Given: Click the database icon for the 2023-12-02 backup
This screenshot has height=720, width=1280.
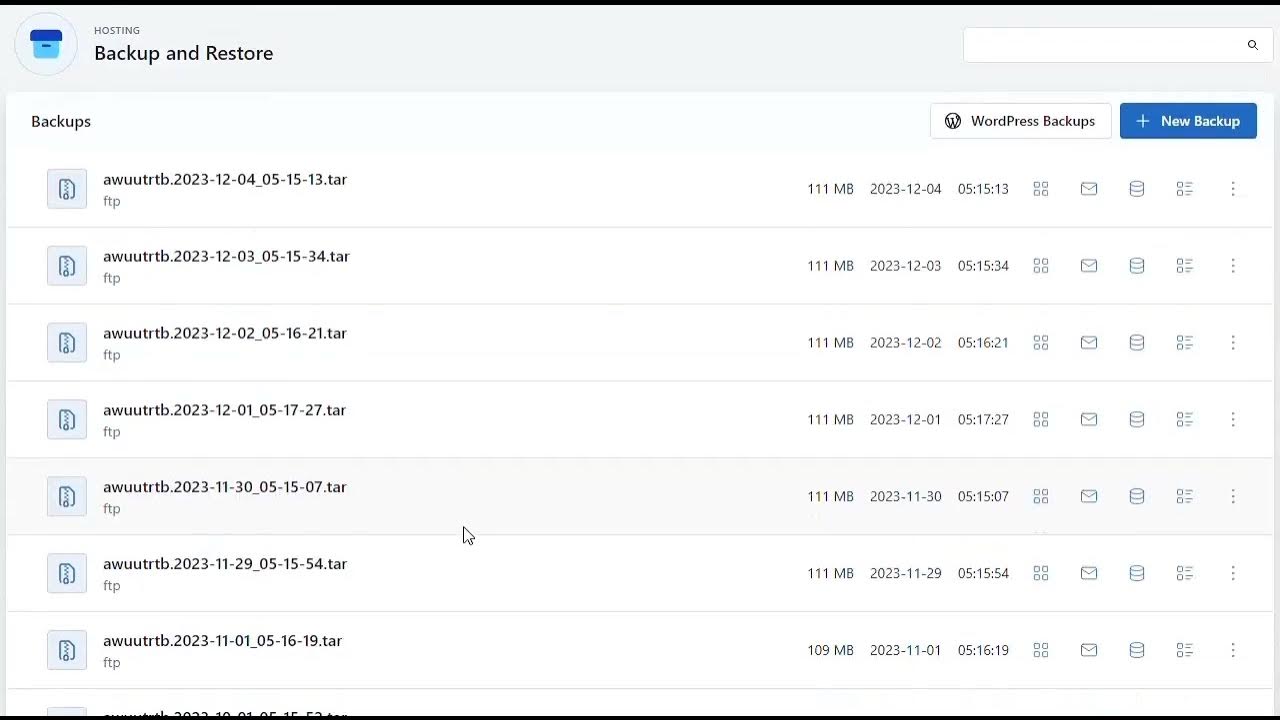Looking at the screenshot, I should (x=1137, y=343).
